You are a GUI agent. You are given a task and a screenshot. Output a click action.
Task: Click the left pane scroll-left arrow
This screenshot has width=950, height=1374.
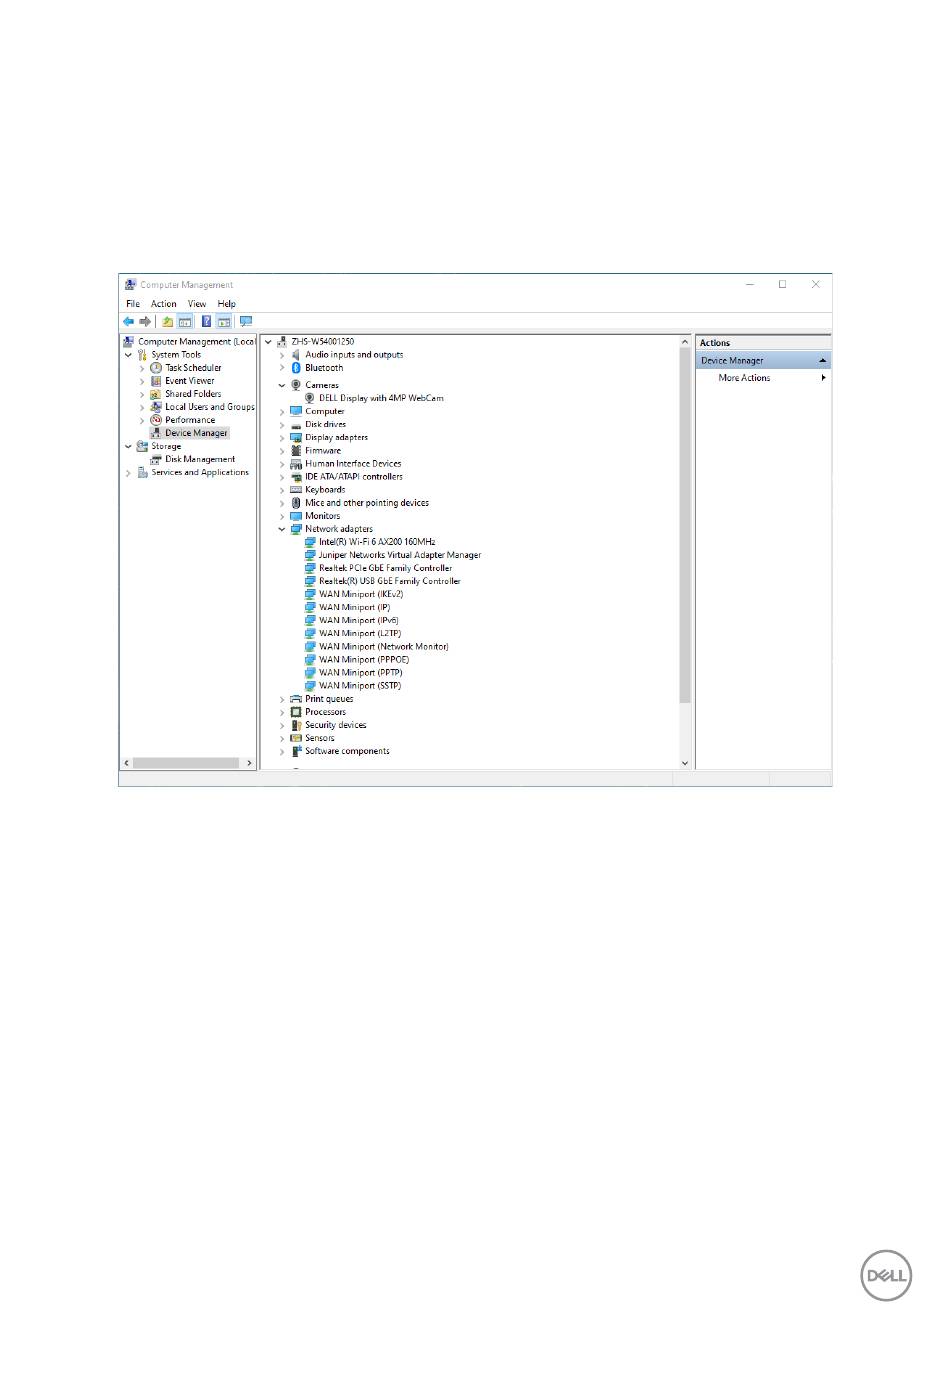126,763
